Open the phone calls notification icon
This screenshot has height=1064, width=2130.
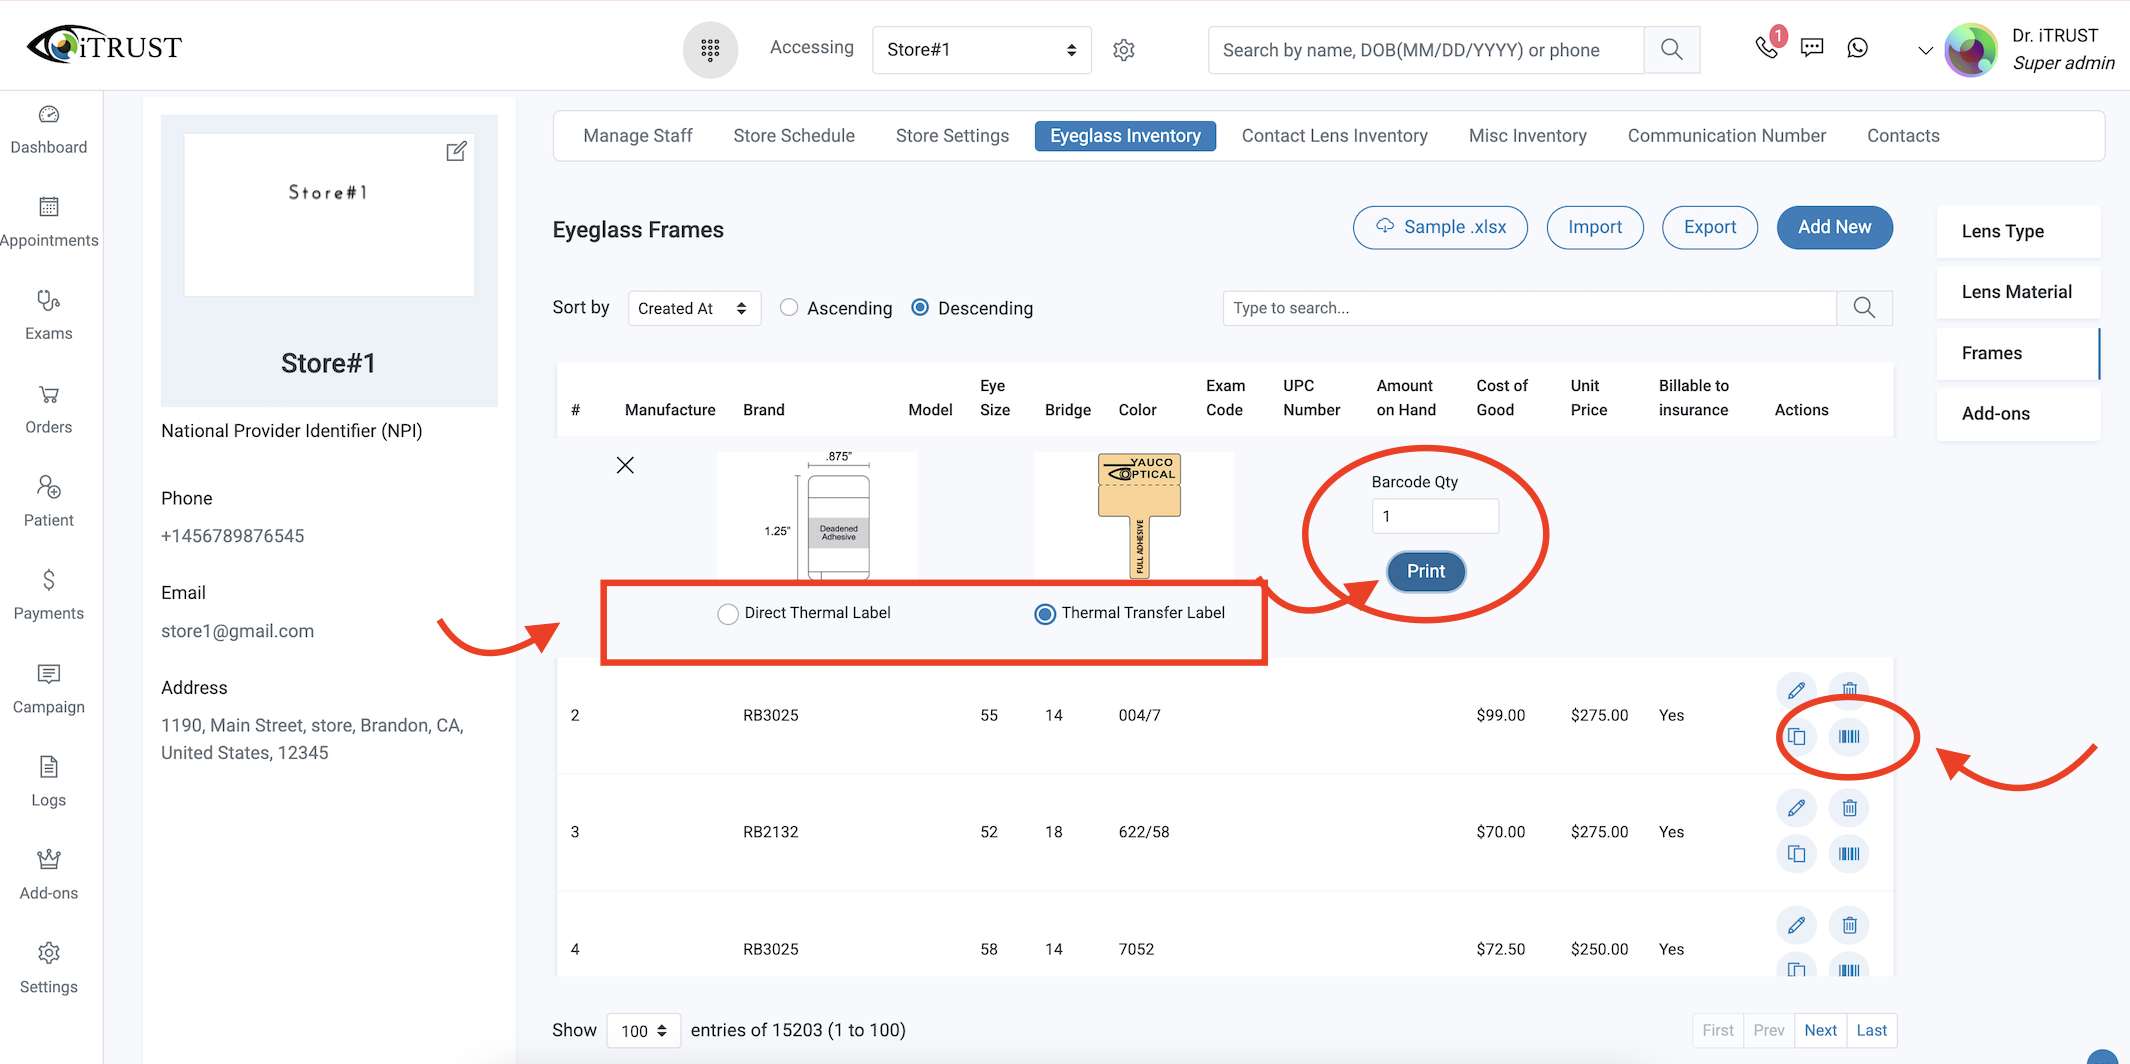(x=1768, y=46)
